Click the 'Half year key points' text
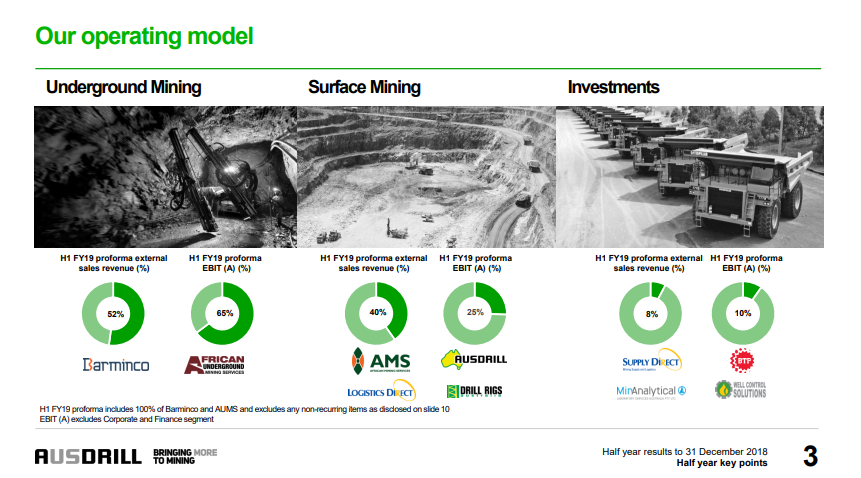 click(x=722, y=463)
